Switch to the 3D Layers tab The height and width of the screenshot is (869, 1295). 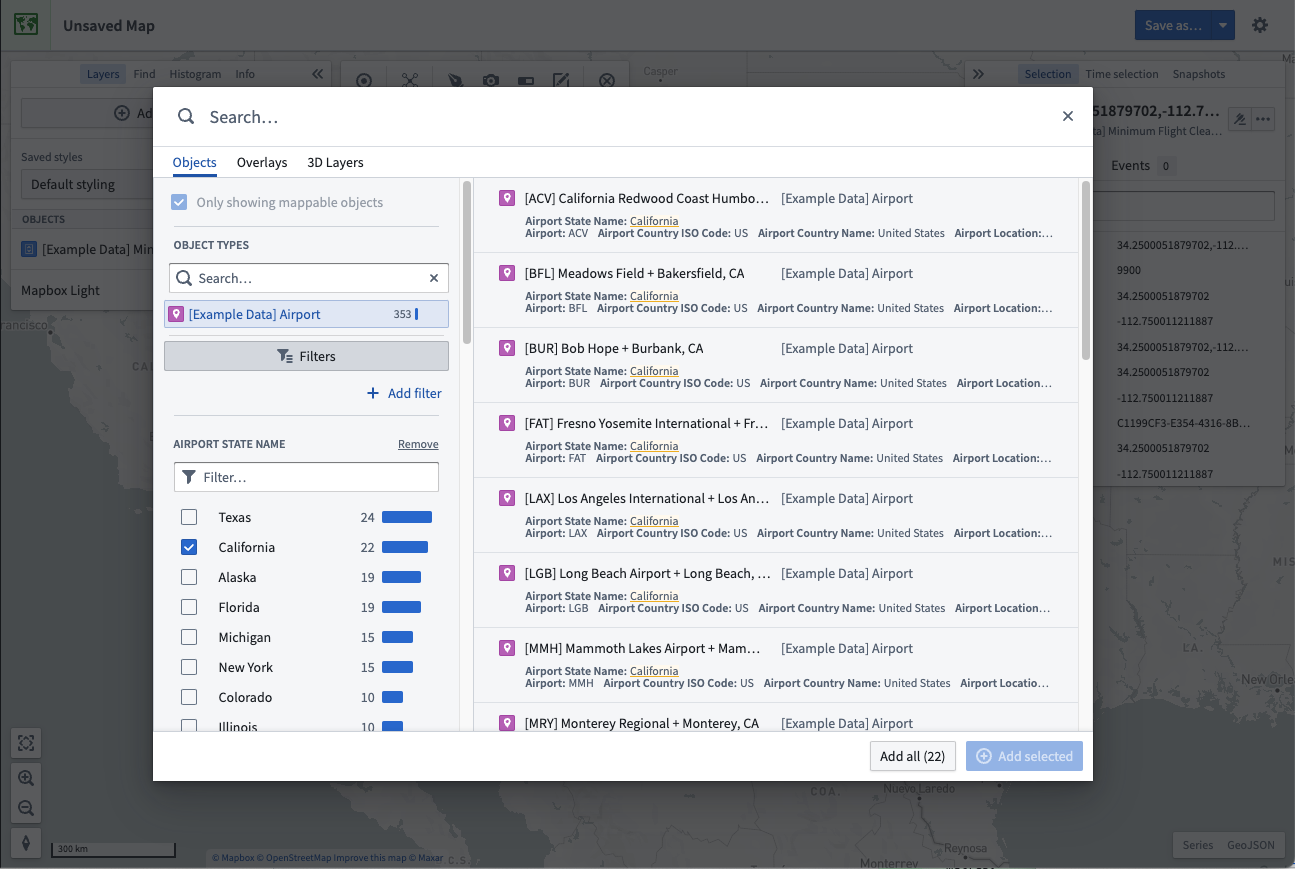[x=335, y=162]
